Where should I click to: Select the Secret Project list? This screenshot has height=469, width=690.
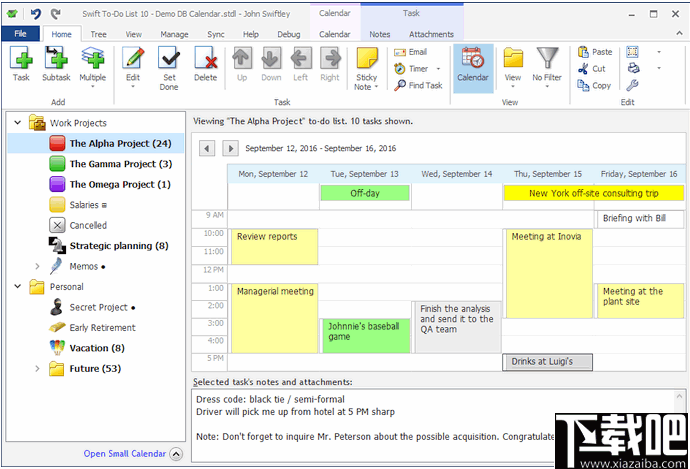92,307
